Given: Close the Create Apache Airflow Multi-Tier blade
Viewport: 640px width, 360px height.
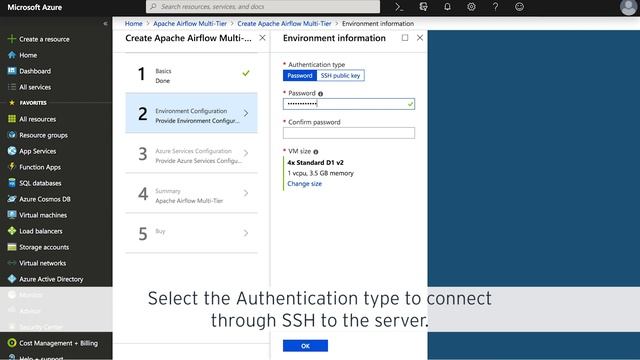Looking at the screenshot, I should 262,38.
